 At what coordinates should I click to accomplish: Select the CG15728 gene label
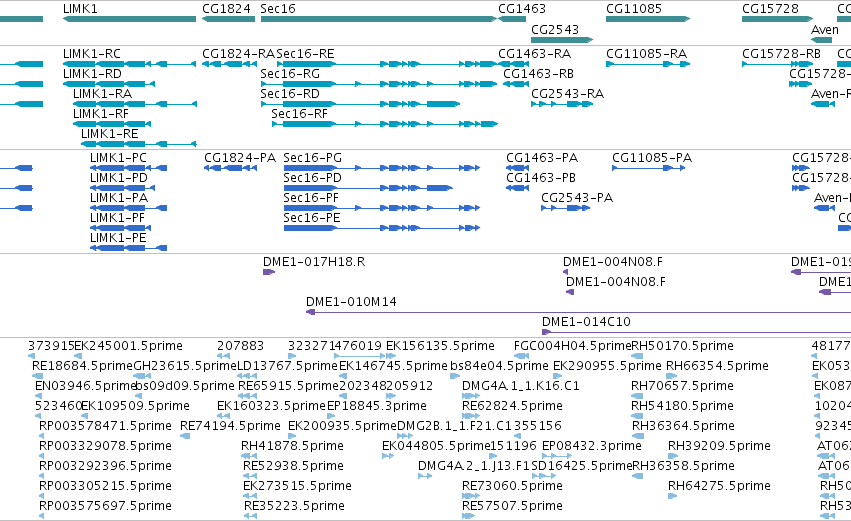click(770, 9)
